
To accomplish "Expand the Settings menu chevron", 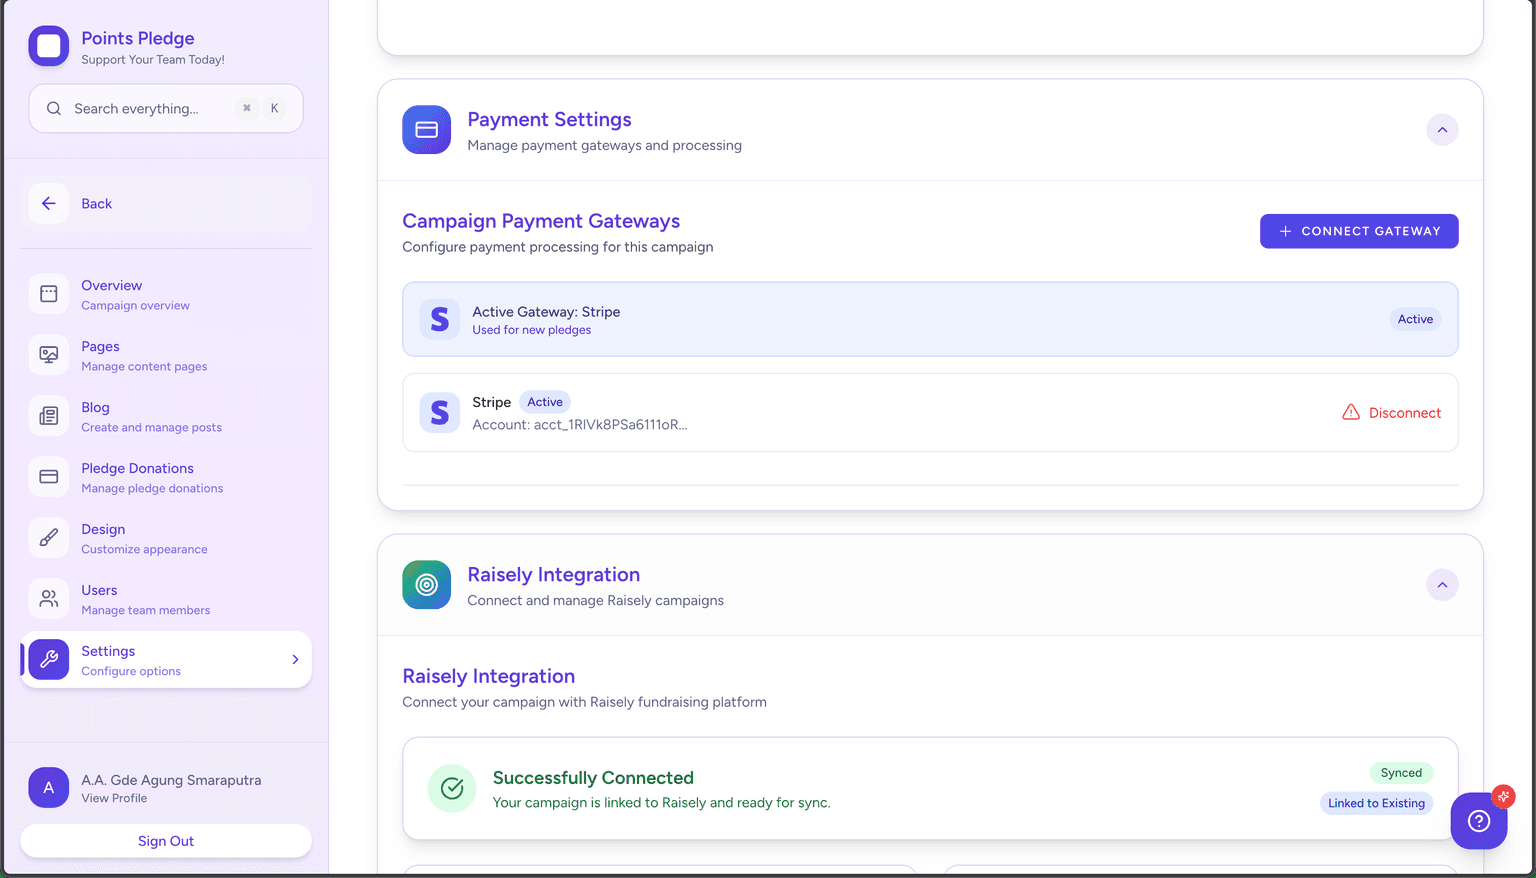I will (x=295, y=660).
